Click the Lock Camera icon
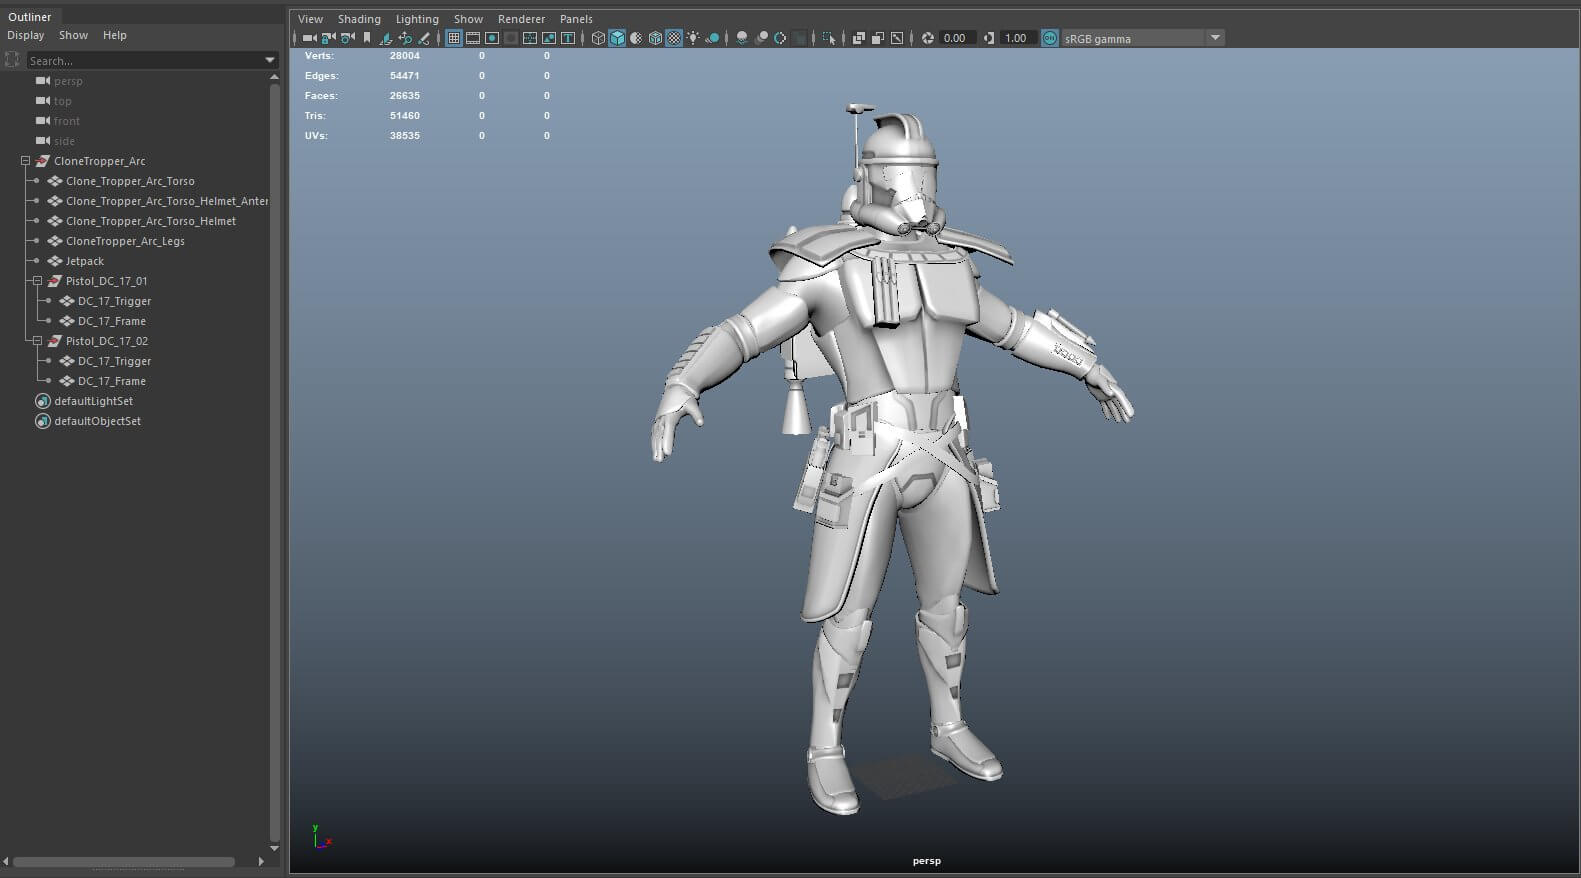The width and height of the screenshot is (1581, 878). pyautogui.click(x=328, y=38)
